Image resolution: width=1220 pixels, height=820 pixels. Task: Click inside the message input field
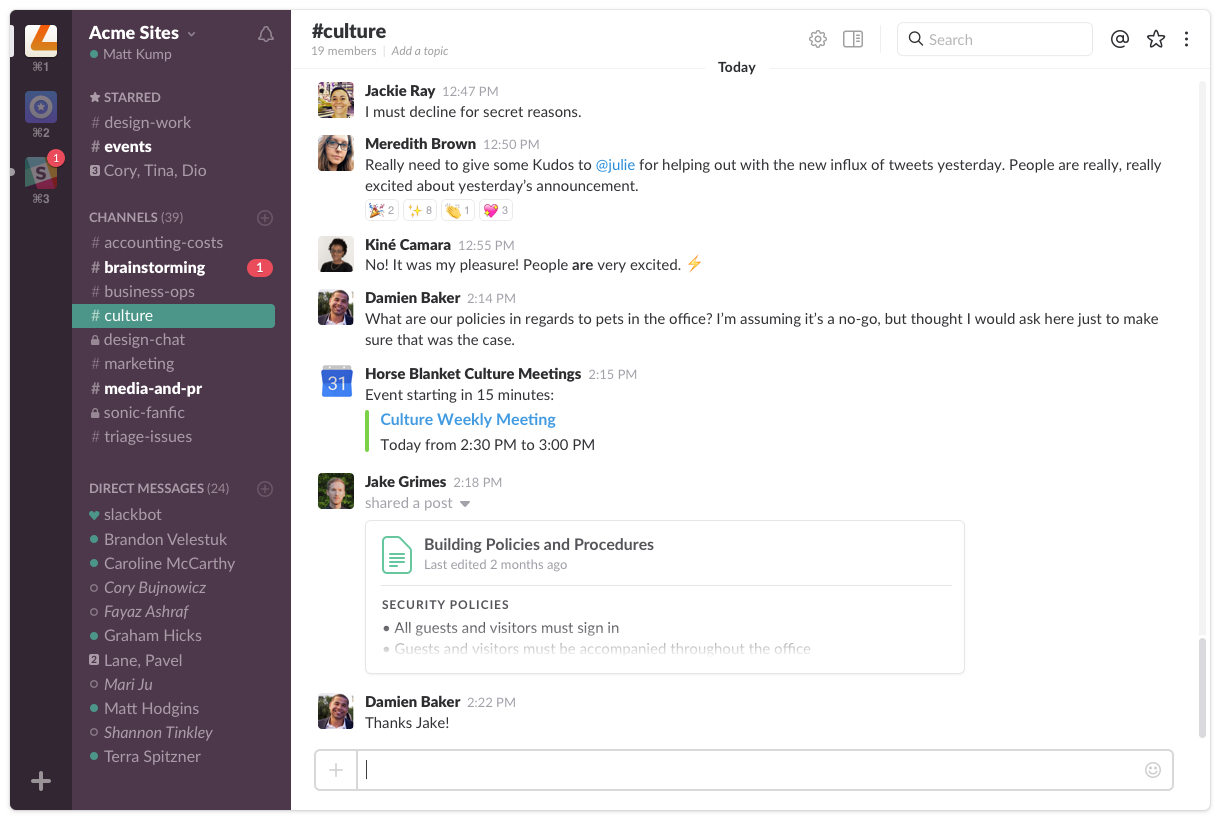pos(700,770)
